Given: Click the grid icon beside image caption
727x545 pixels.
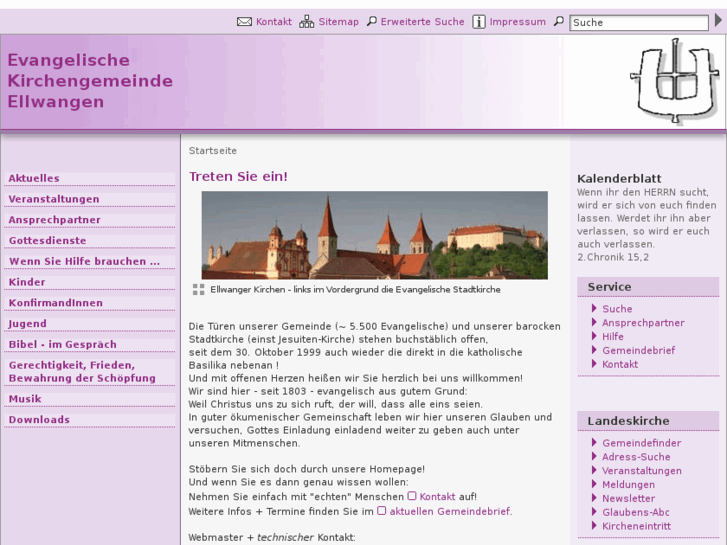Looking at the screenshot, I should [198, 290].
